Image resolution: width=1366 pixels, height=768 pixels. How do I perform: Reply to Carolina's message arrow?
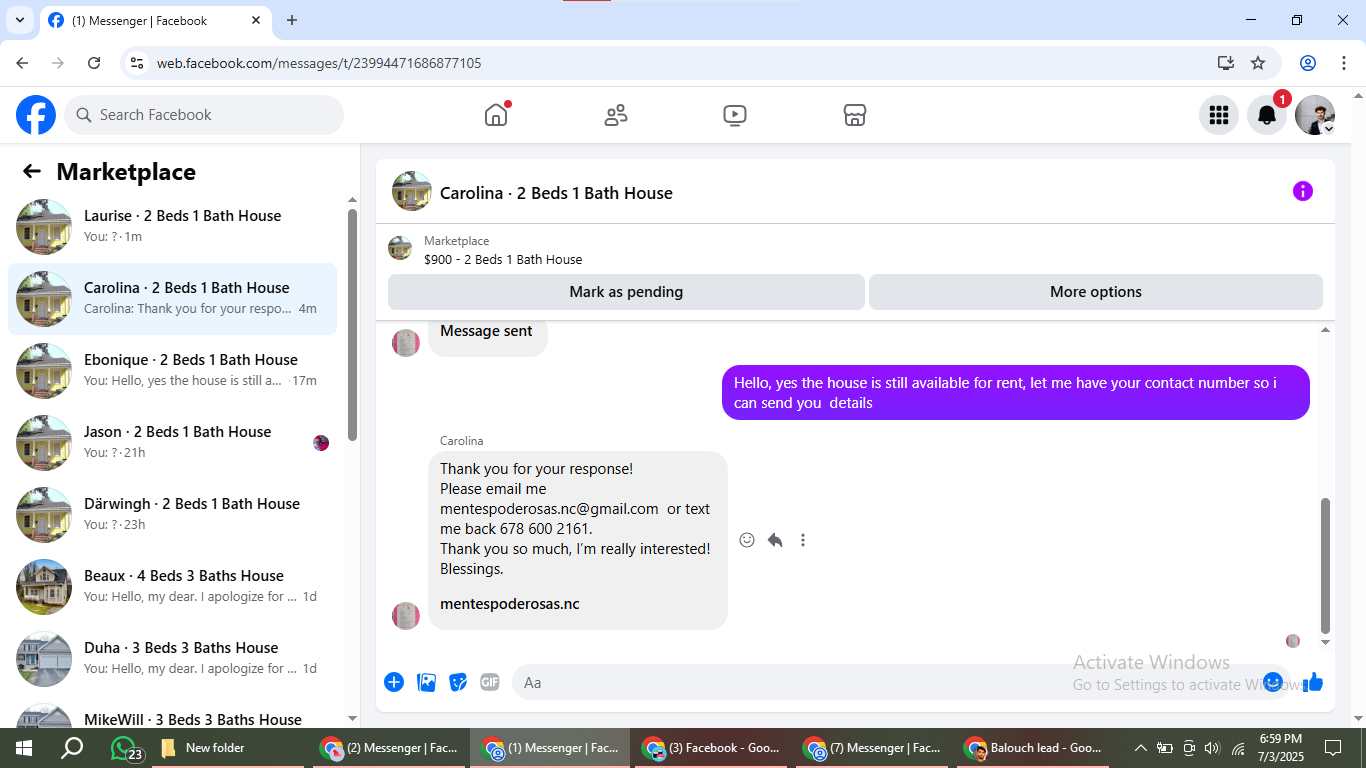click(x=775, y=540)
